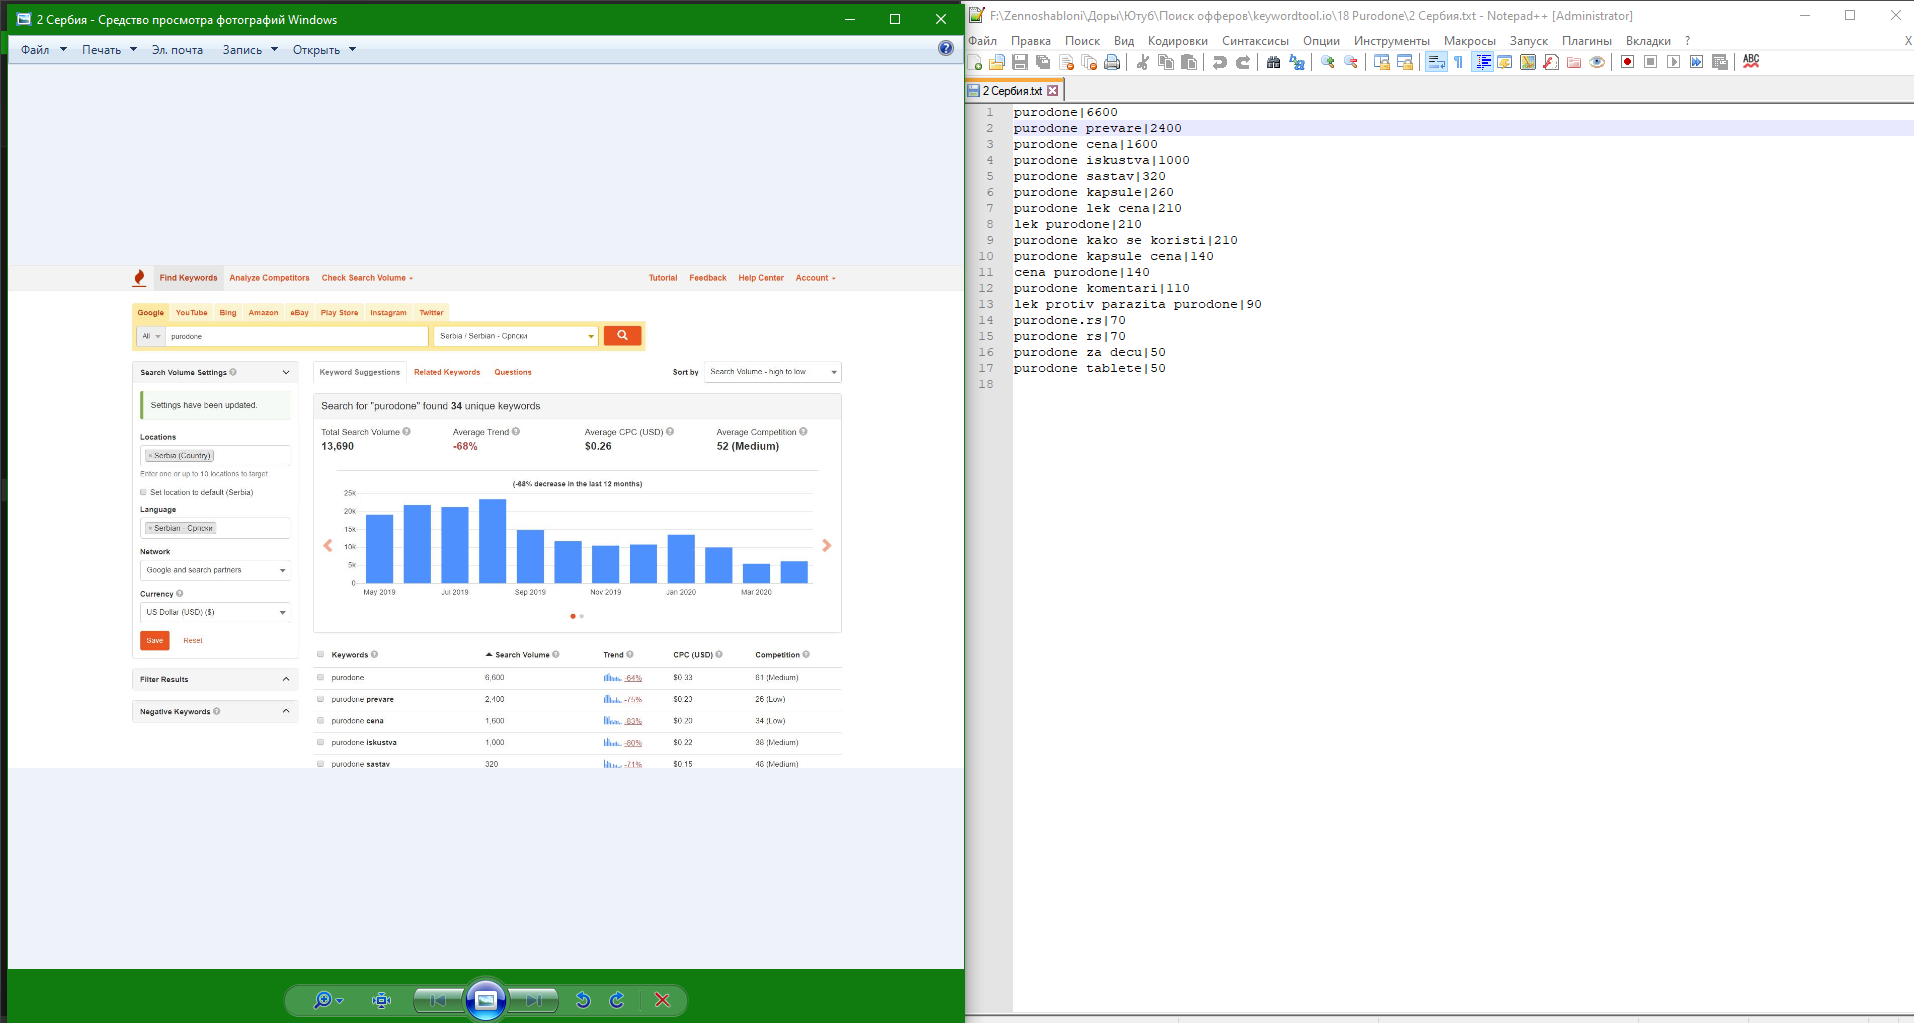Open the Tutorial link
This screenshot has height=1023, width=1914.
[662, 277]
